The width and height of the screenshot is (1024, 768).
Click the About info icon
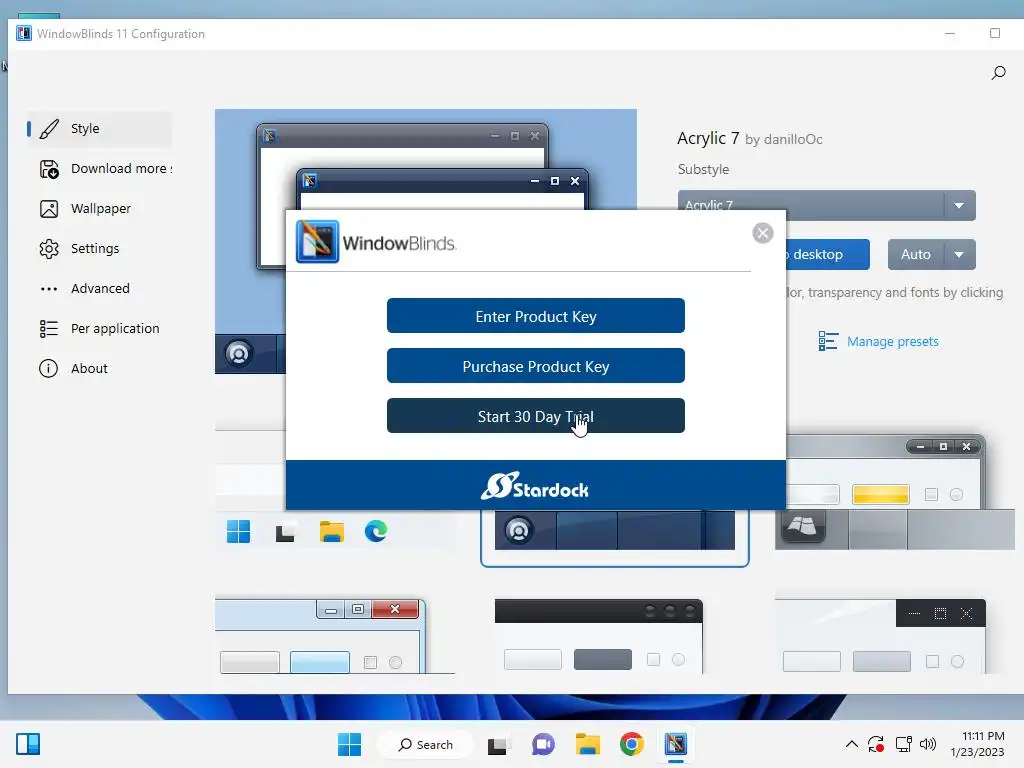[x=48, y=368]
